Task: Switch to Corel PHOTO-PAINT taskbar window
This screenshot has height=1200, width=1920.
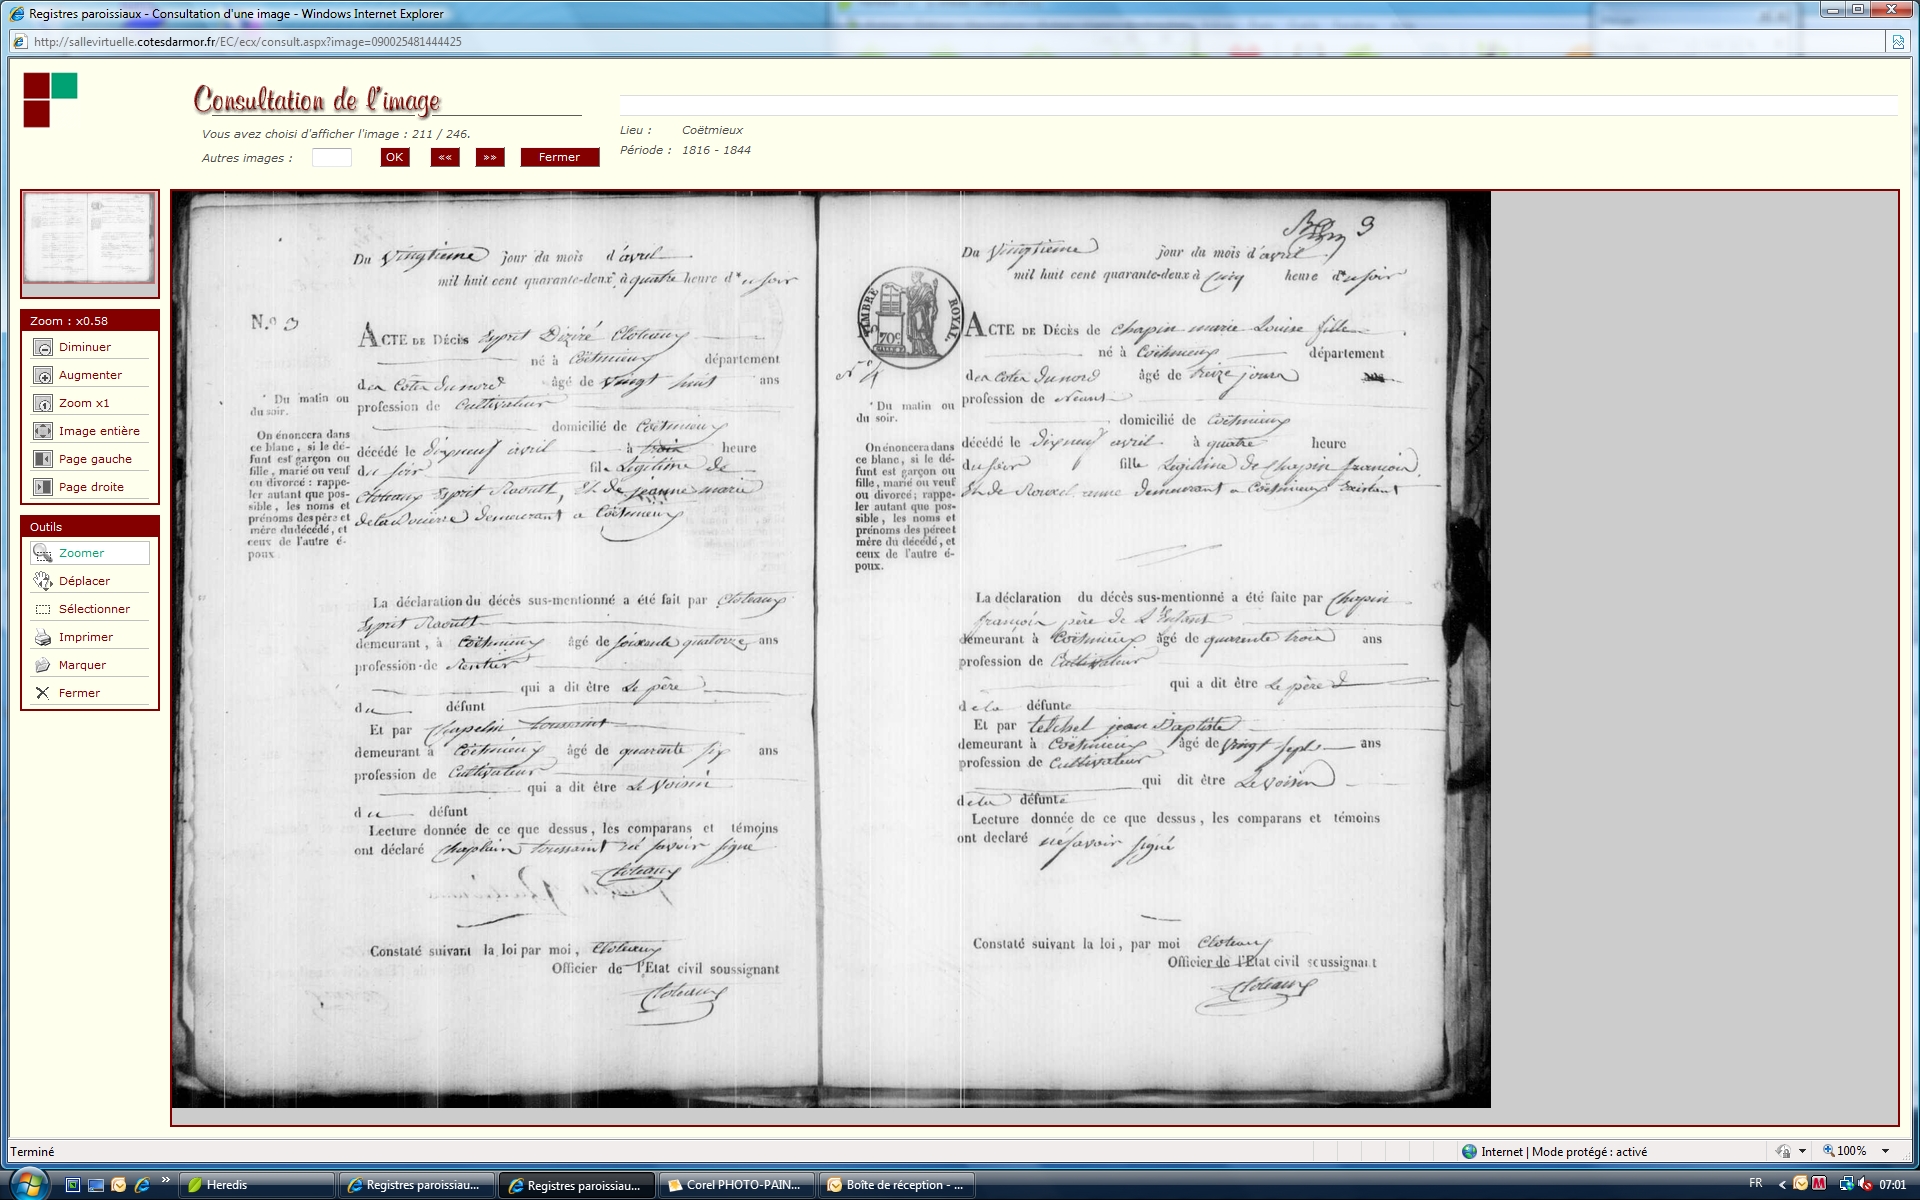Action: pyautogui.click(x=737, y=1185)
